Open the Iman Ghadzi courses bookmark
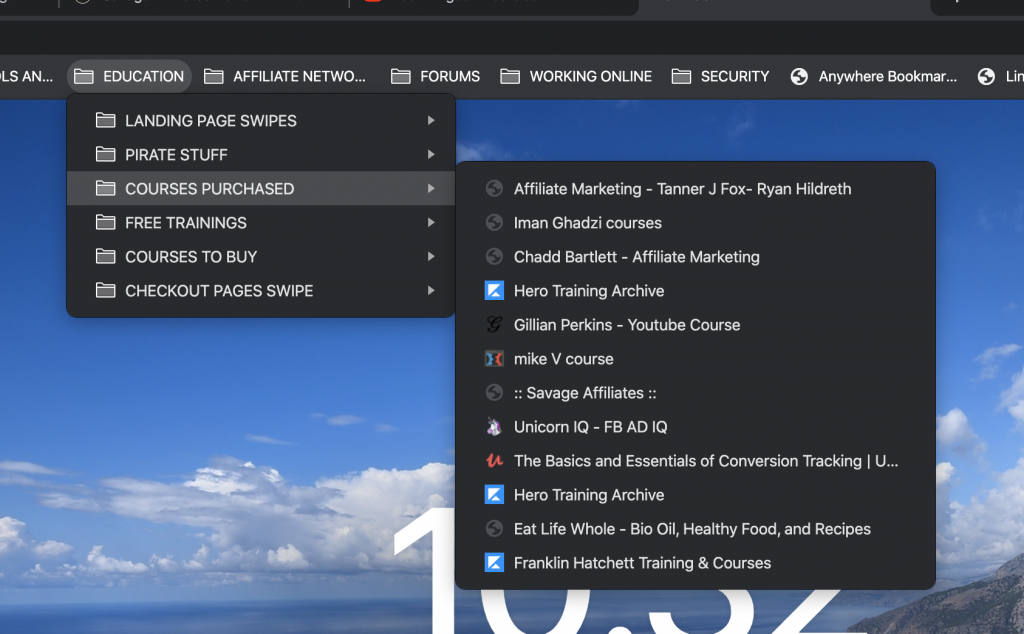 696,223
